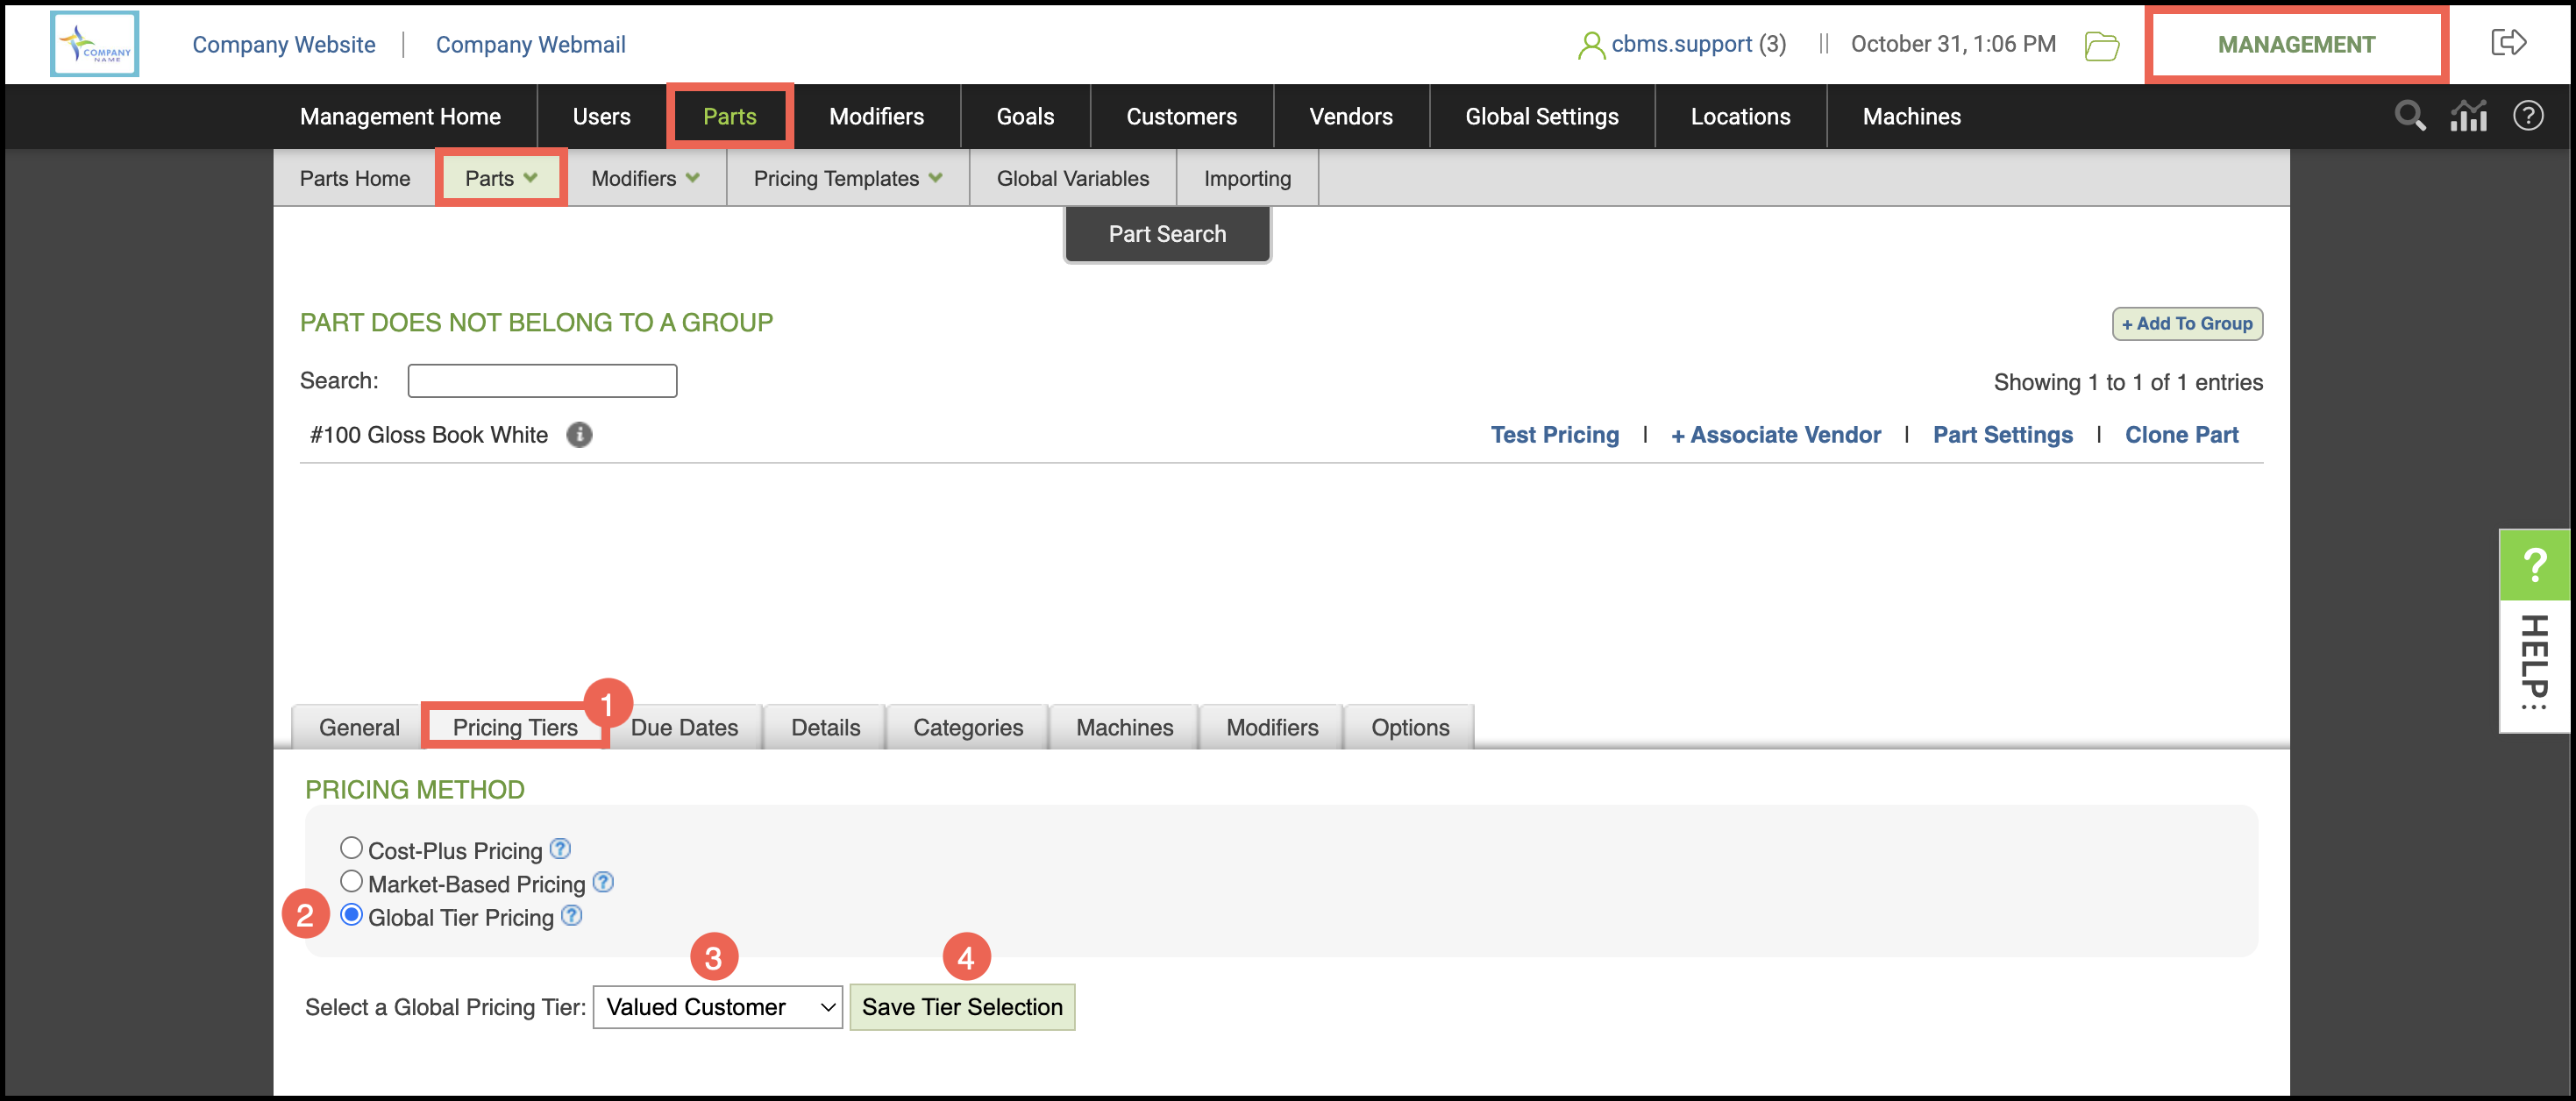Image resolution: width=2576 pixels, height=1101 pixels.
Task: Switch to the Due Dates tab
Action: pyautogui.click(x=684, y=727)
